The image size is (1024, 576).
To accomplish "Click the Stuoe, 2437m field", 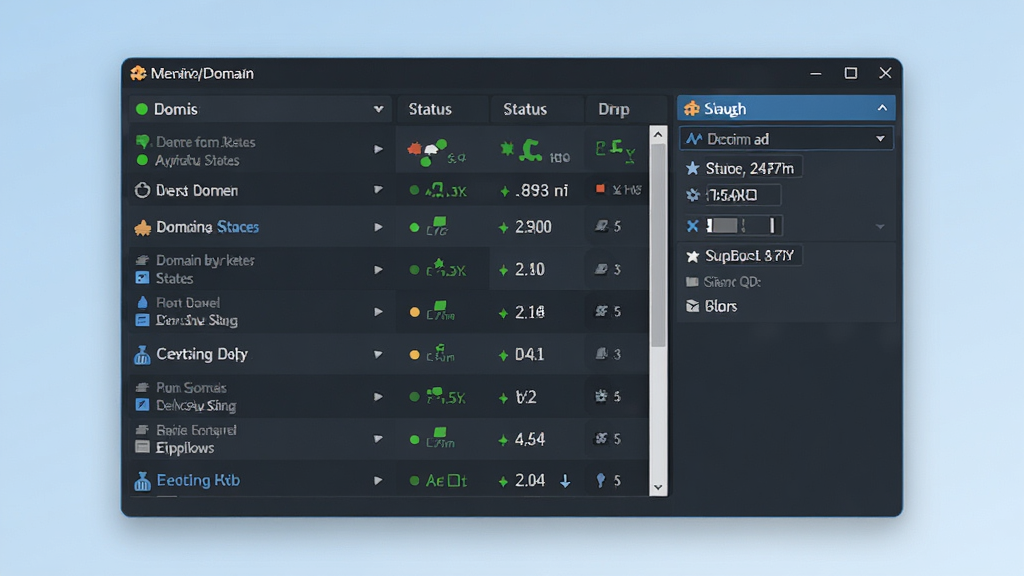I will point(752,168).
